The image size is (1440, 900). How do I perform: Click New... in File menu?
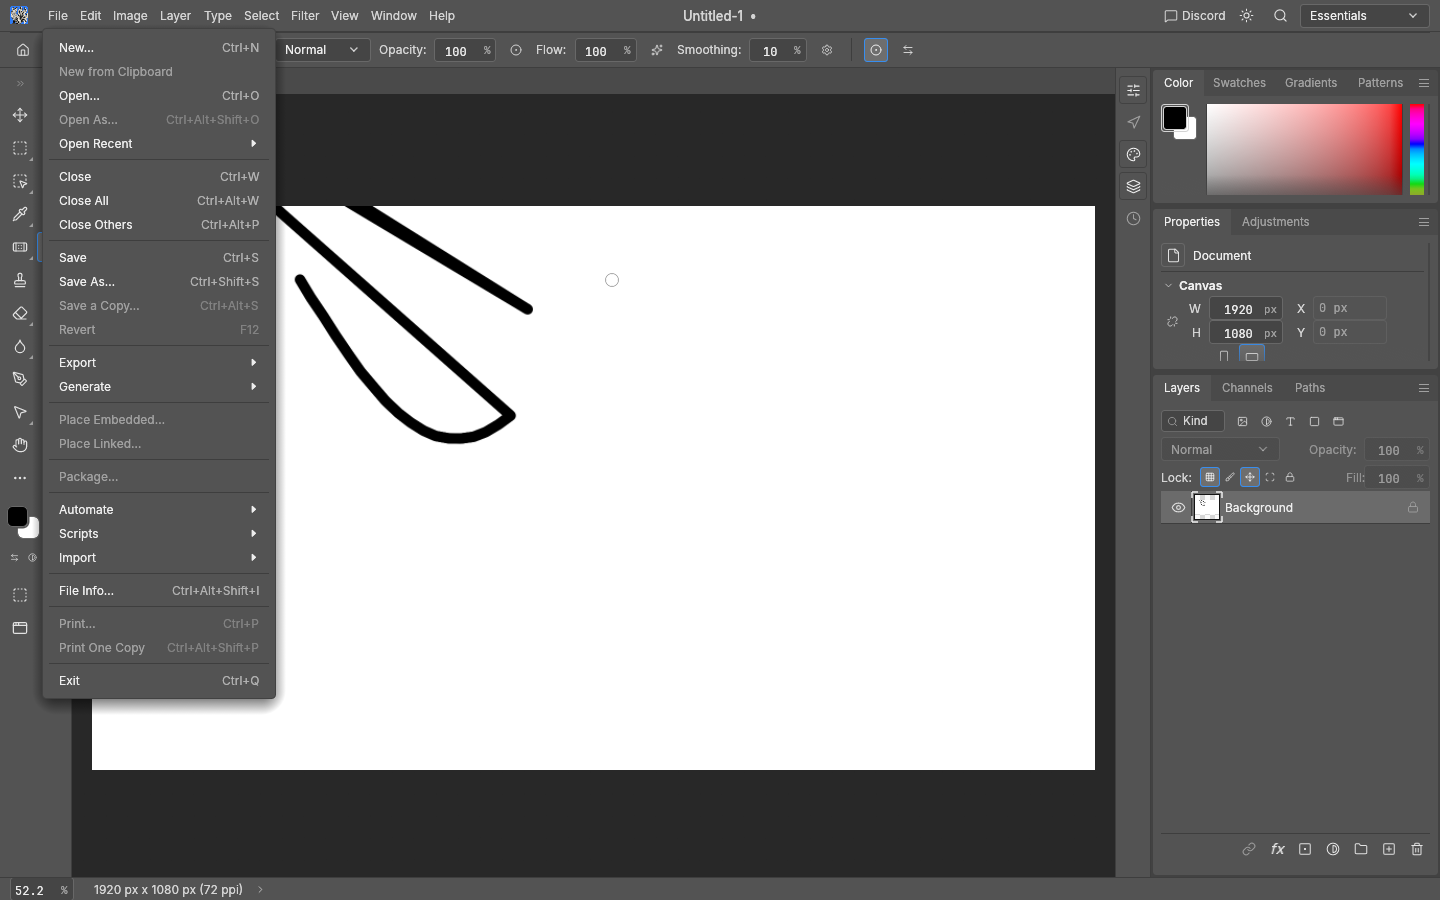coord(159,48)
